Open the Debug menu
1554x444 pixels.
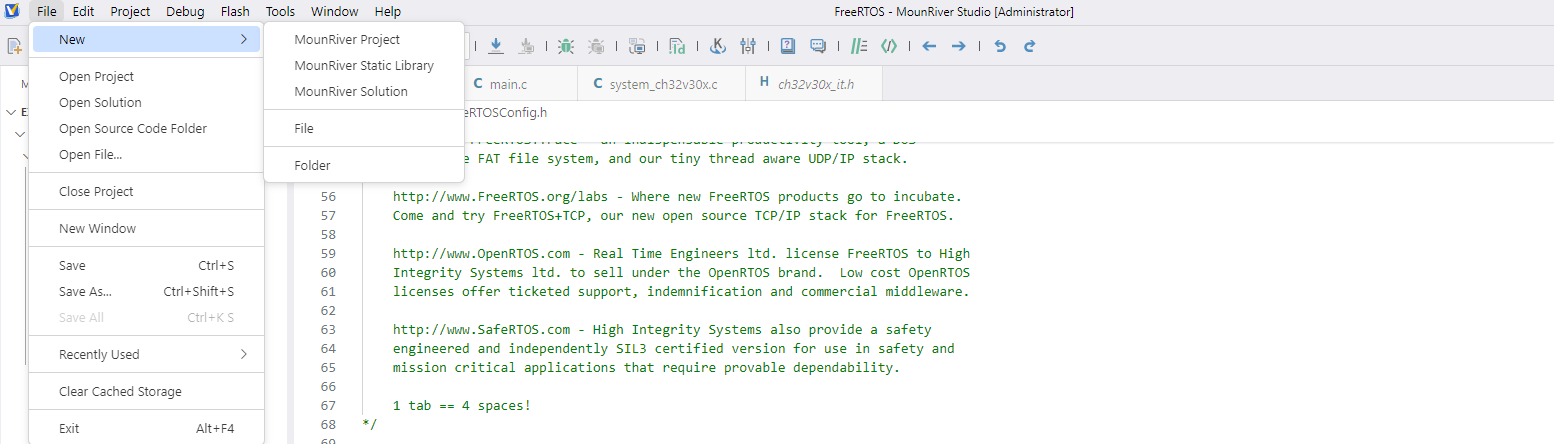pos(185,12)
